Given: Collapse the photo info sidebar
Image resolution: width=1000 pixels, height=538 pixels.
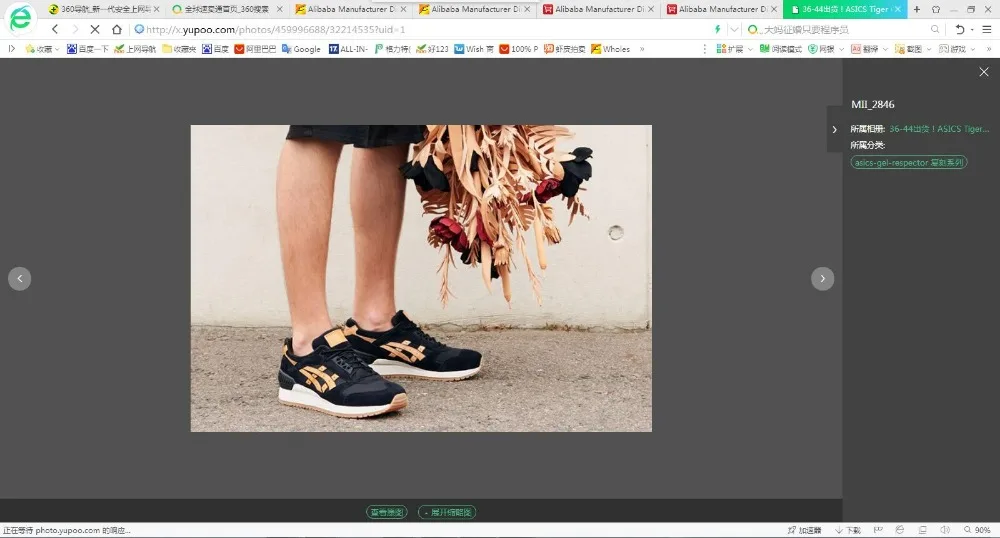Looking at the screenshot, I should coord(834,129).
